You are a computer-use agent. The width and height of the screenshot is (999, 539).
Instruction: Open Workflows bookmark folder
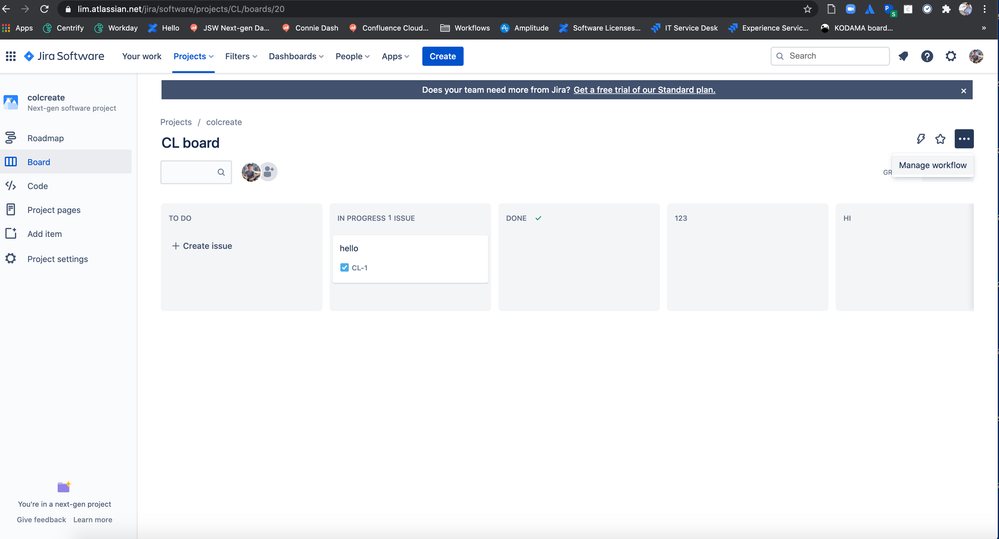465,28
